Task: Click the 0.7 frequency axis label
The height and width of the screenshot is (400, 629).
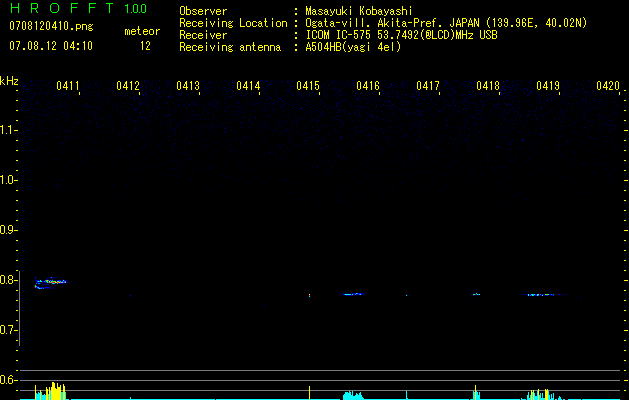Action: coord(8,330)
